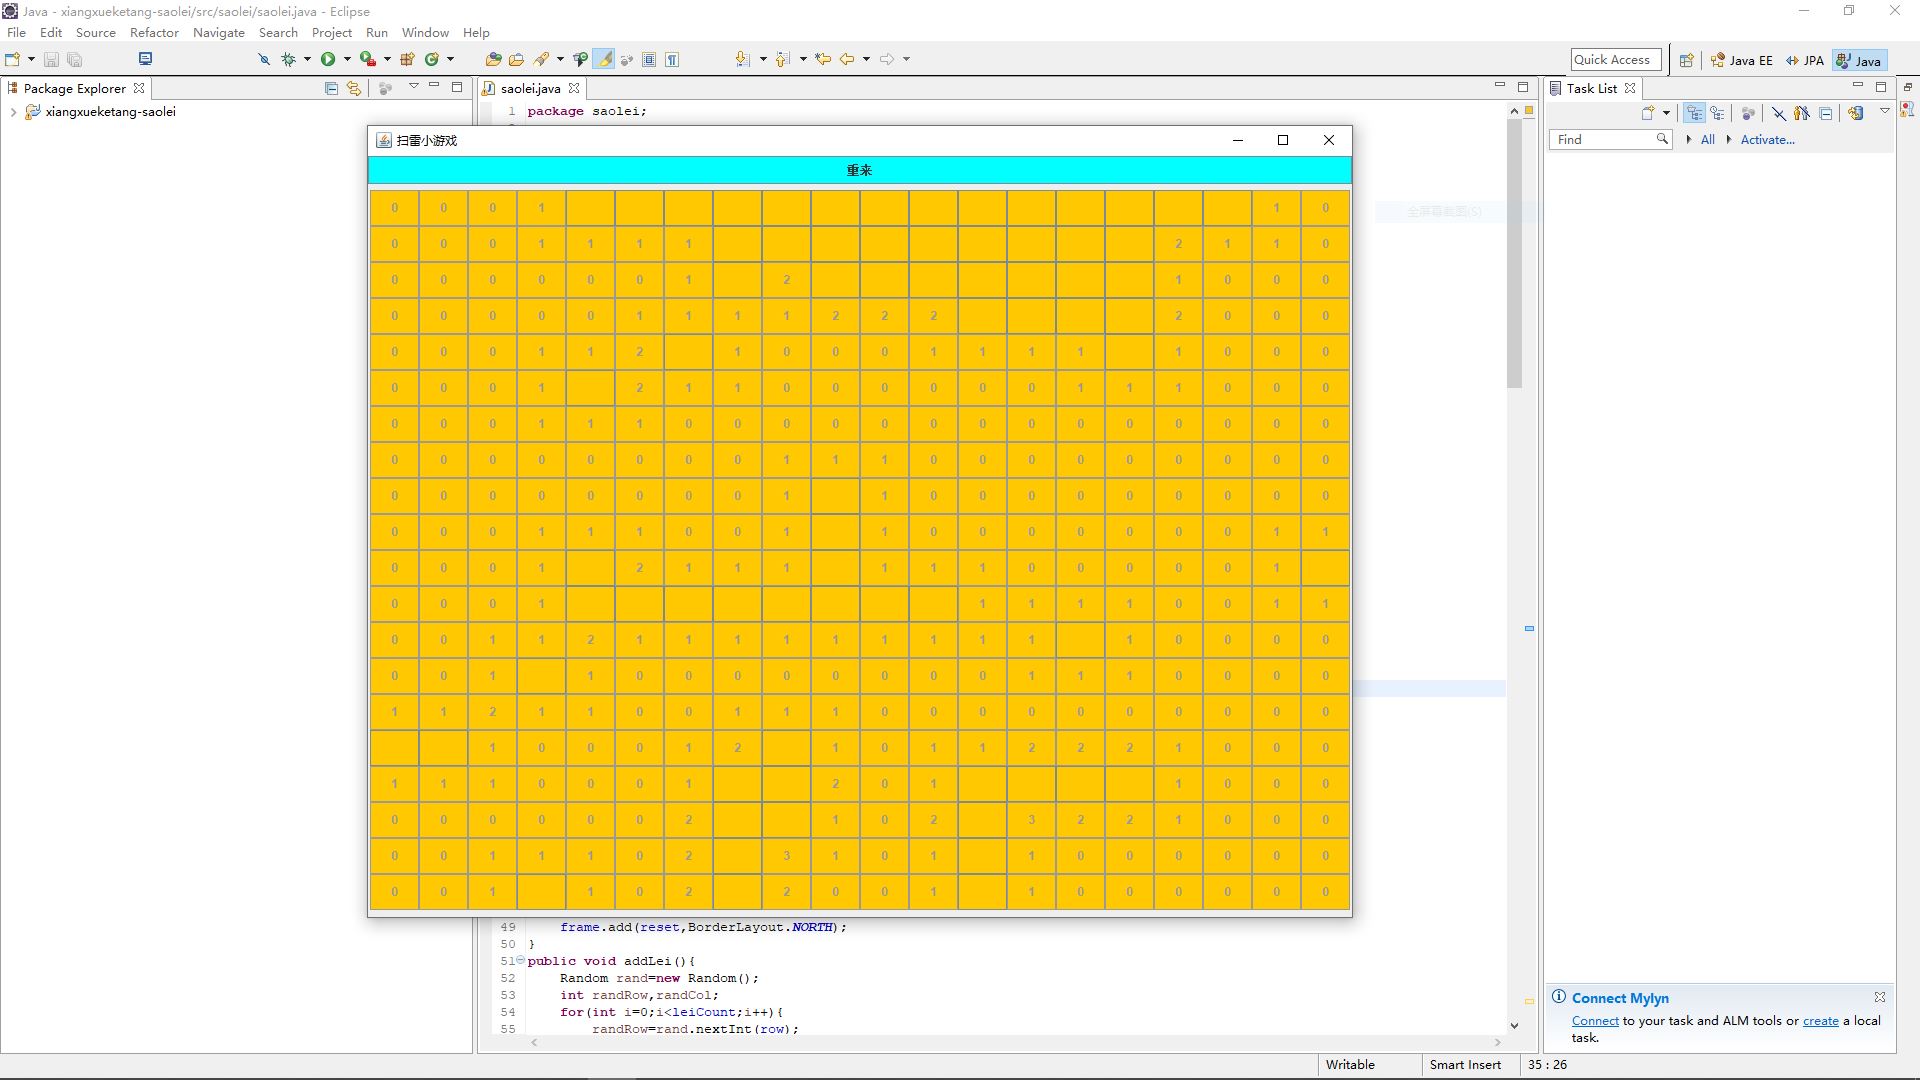Click Collapse All in Package Explorer
1920x1080 pixels.
pos(331,88)
